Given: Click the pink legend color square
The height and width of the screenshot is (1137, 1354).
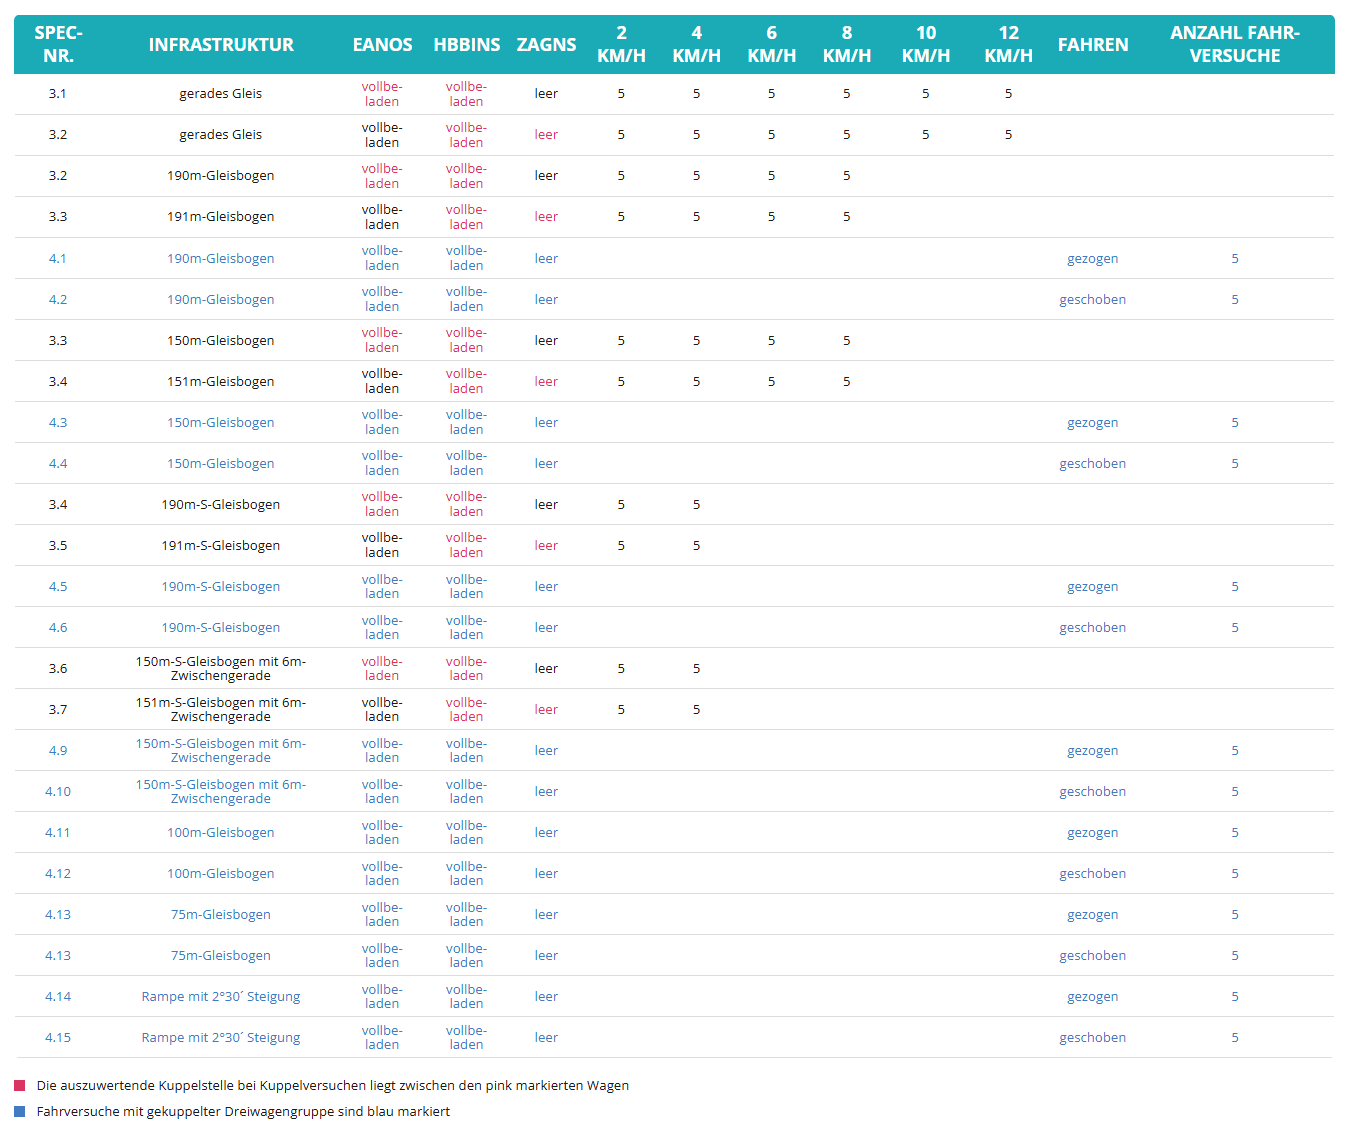Looking at the screenshot, I should 20,1085.
